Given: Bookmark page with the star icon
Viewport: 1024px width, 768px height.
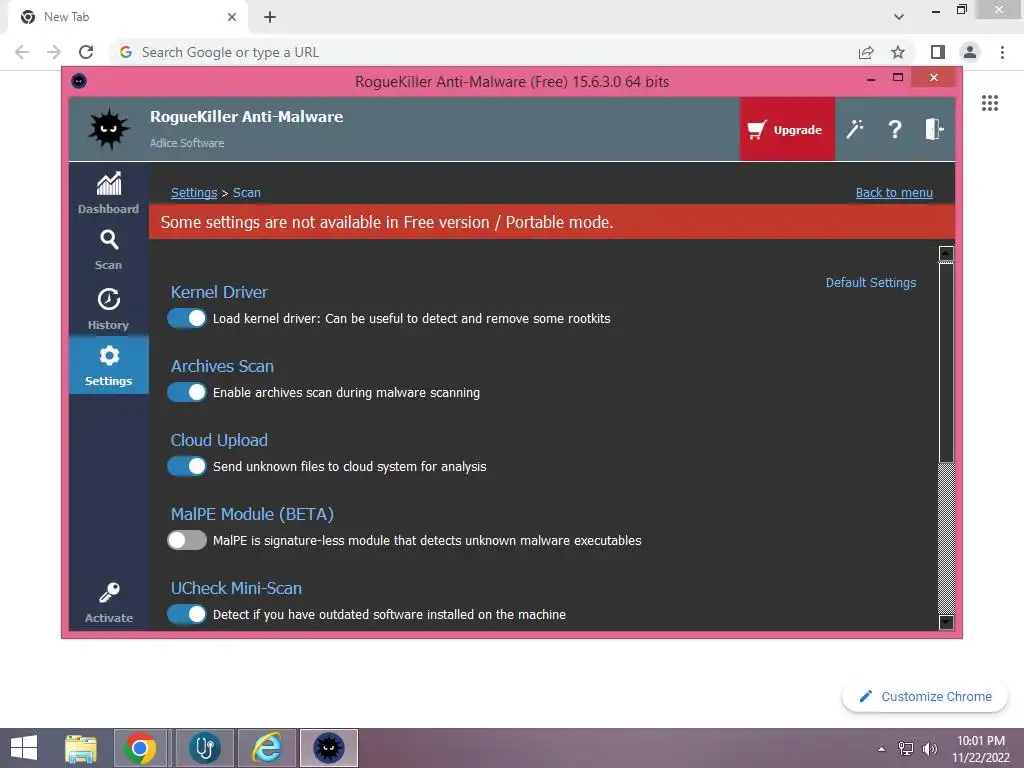Looking at the screenshot, I should pyautogui.click(x=898, y=52).
